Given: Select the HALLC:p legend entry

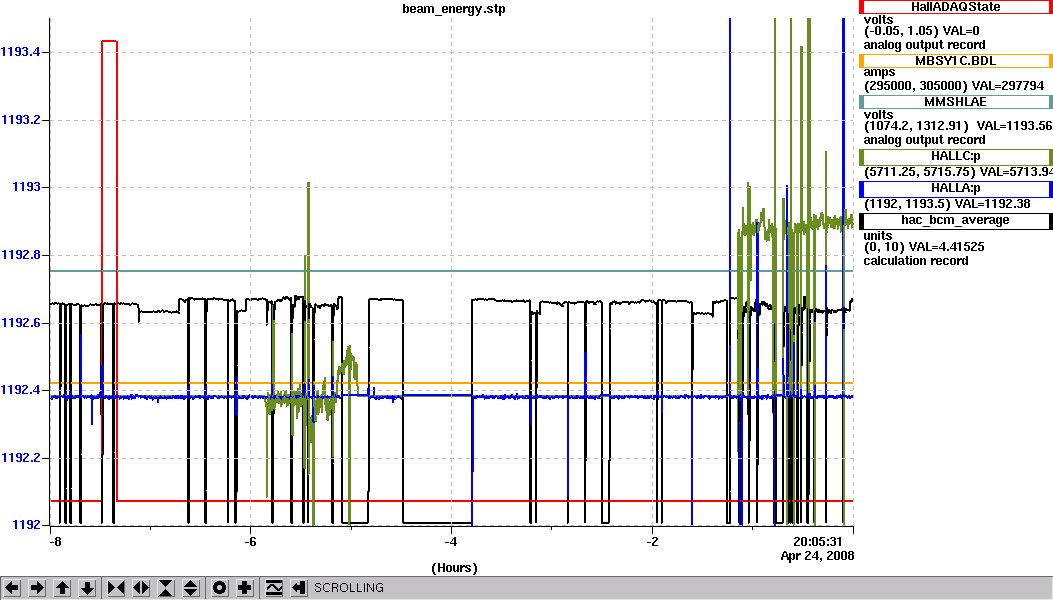Looking at the screenshot, I should click(956, 157).
